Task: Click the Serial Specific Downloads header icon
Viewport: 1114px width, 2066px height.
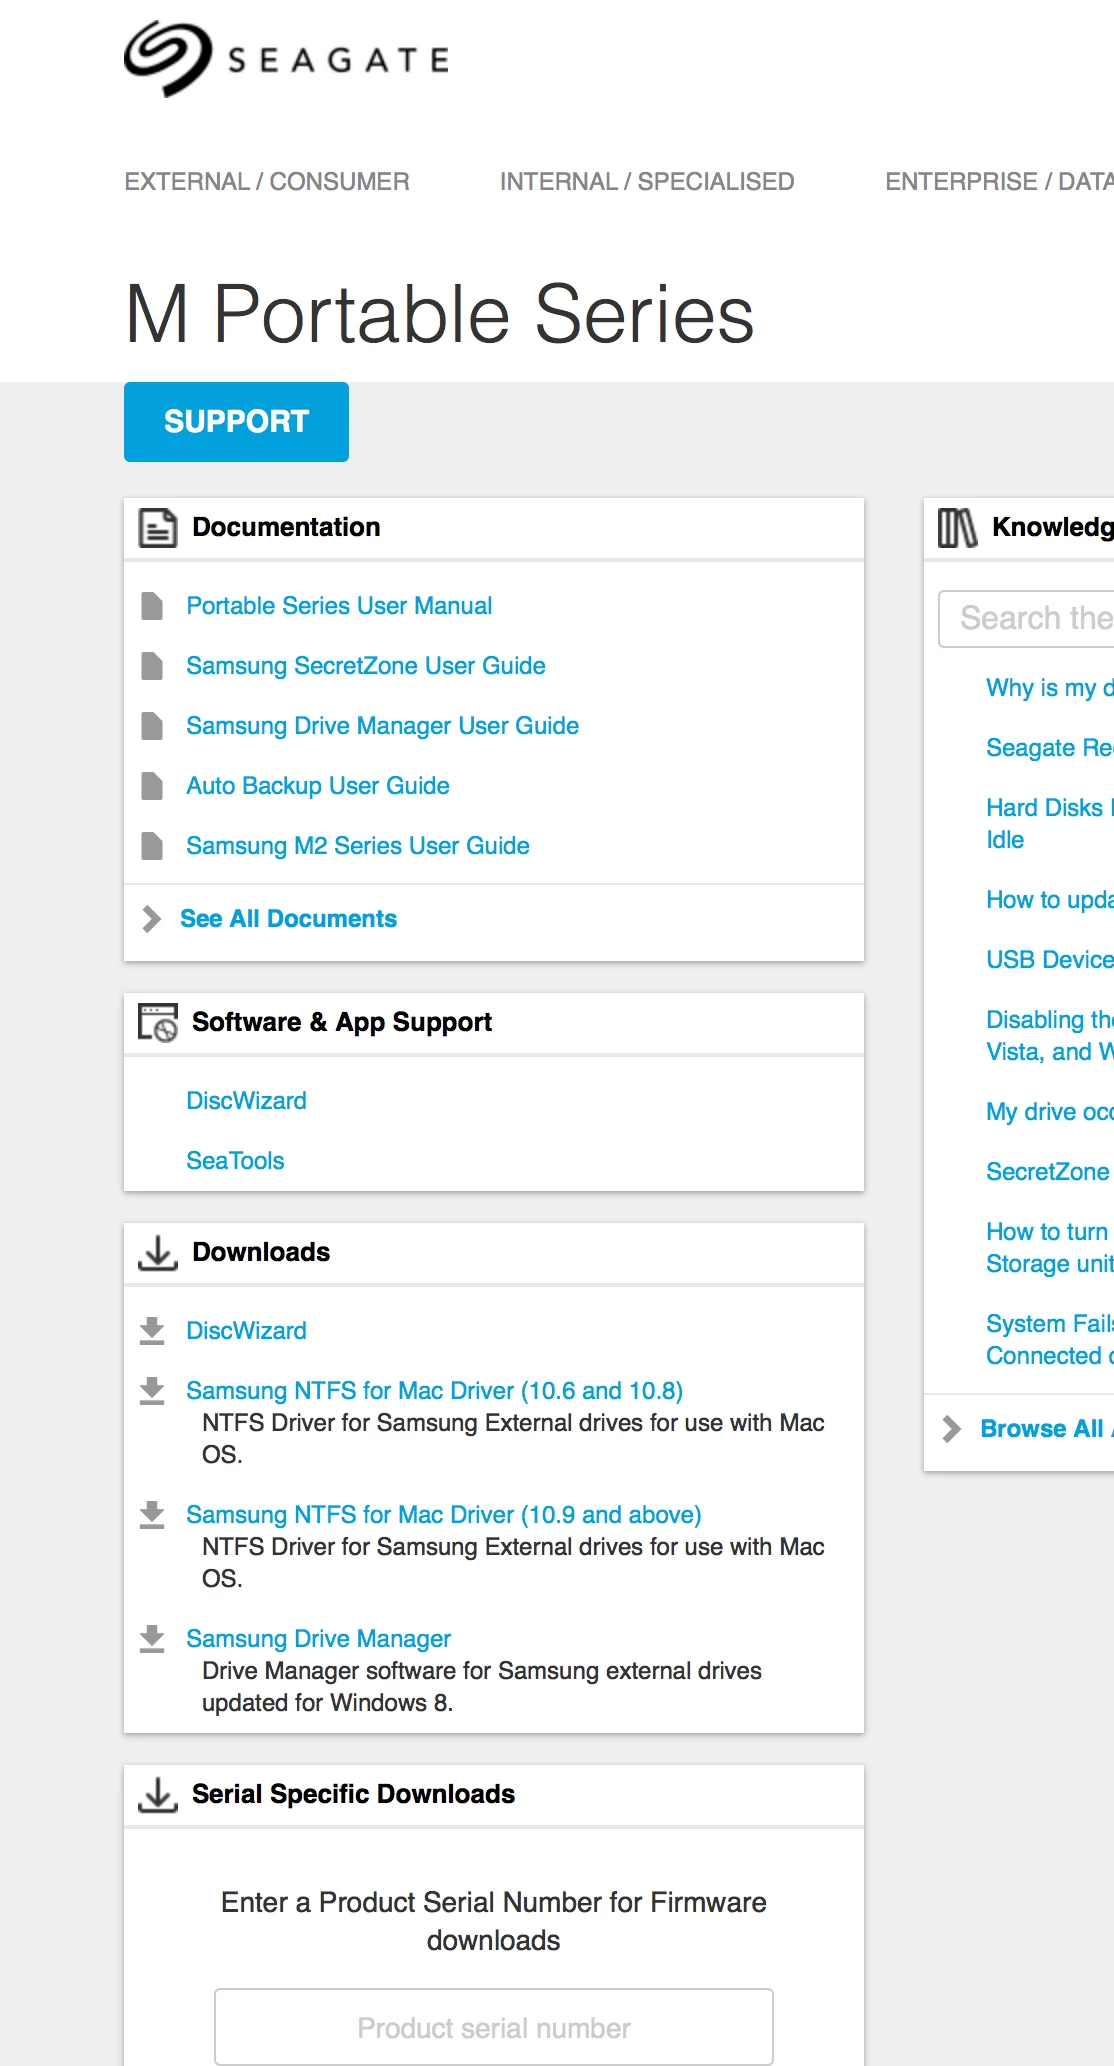Action: [x=157, y=1795]
